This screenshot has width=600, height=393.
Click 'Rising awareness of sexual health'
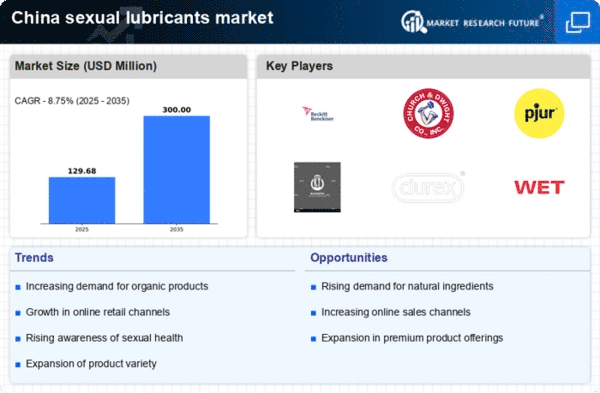point(104,338)
